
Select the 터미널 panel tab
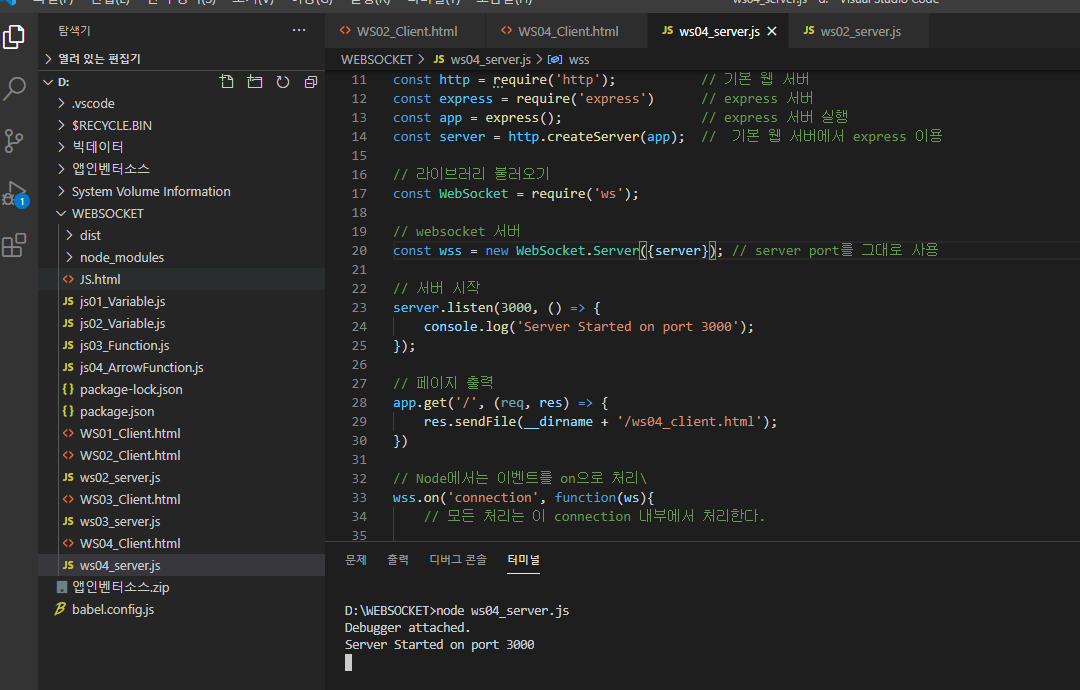[x=523, y=560]
